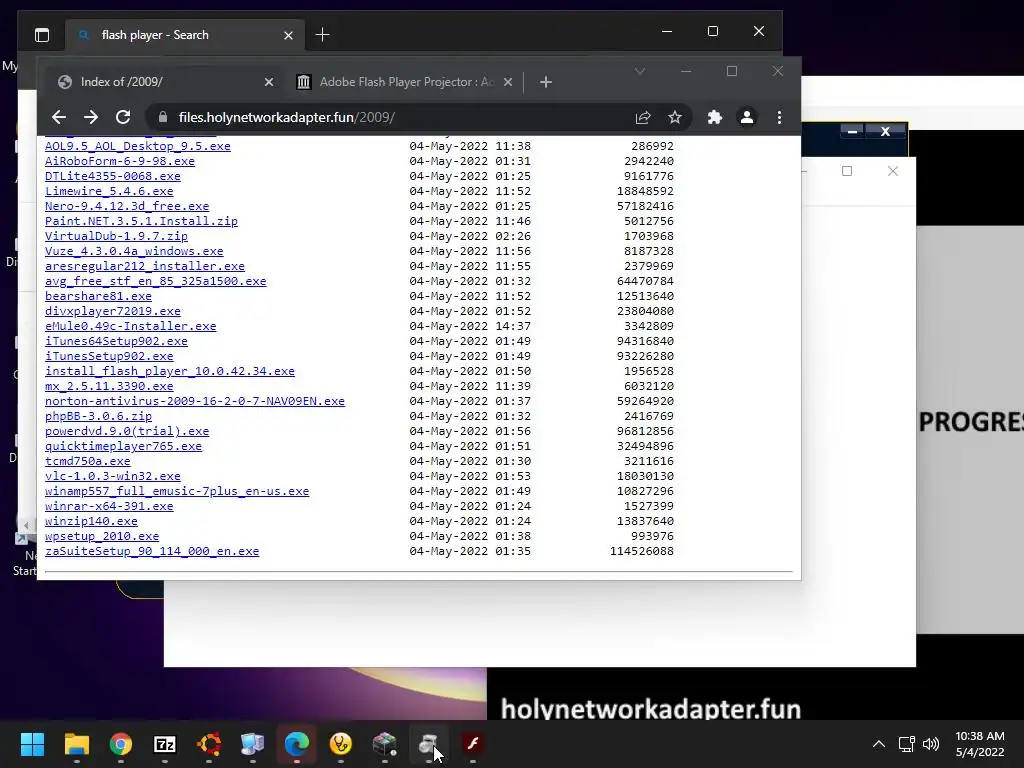Open volume control in system tray
The width and height of the screenshot is (1024, 768).
point(931,744)
